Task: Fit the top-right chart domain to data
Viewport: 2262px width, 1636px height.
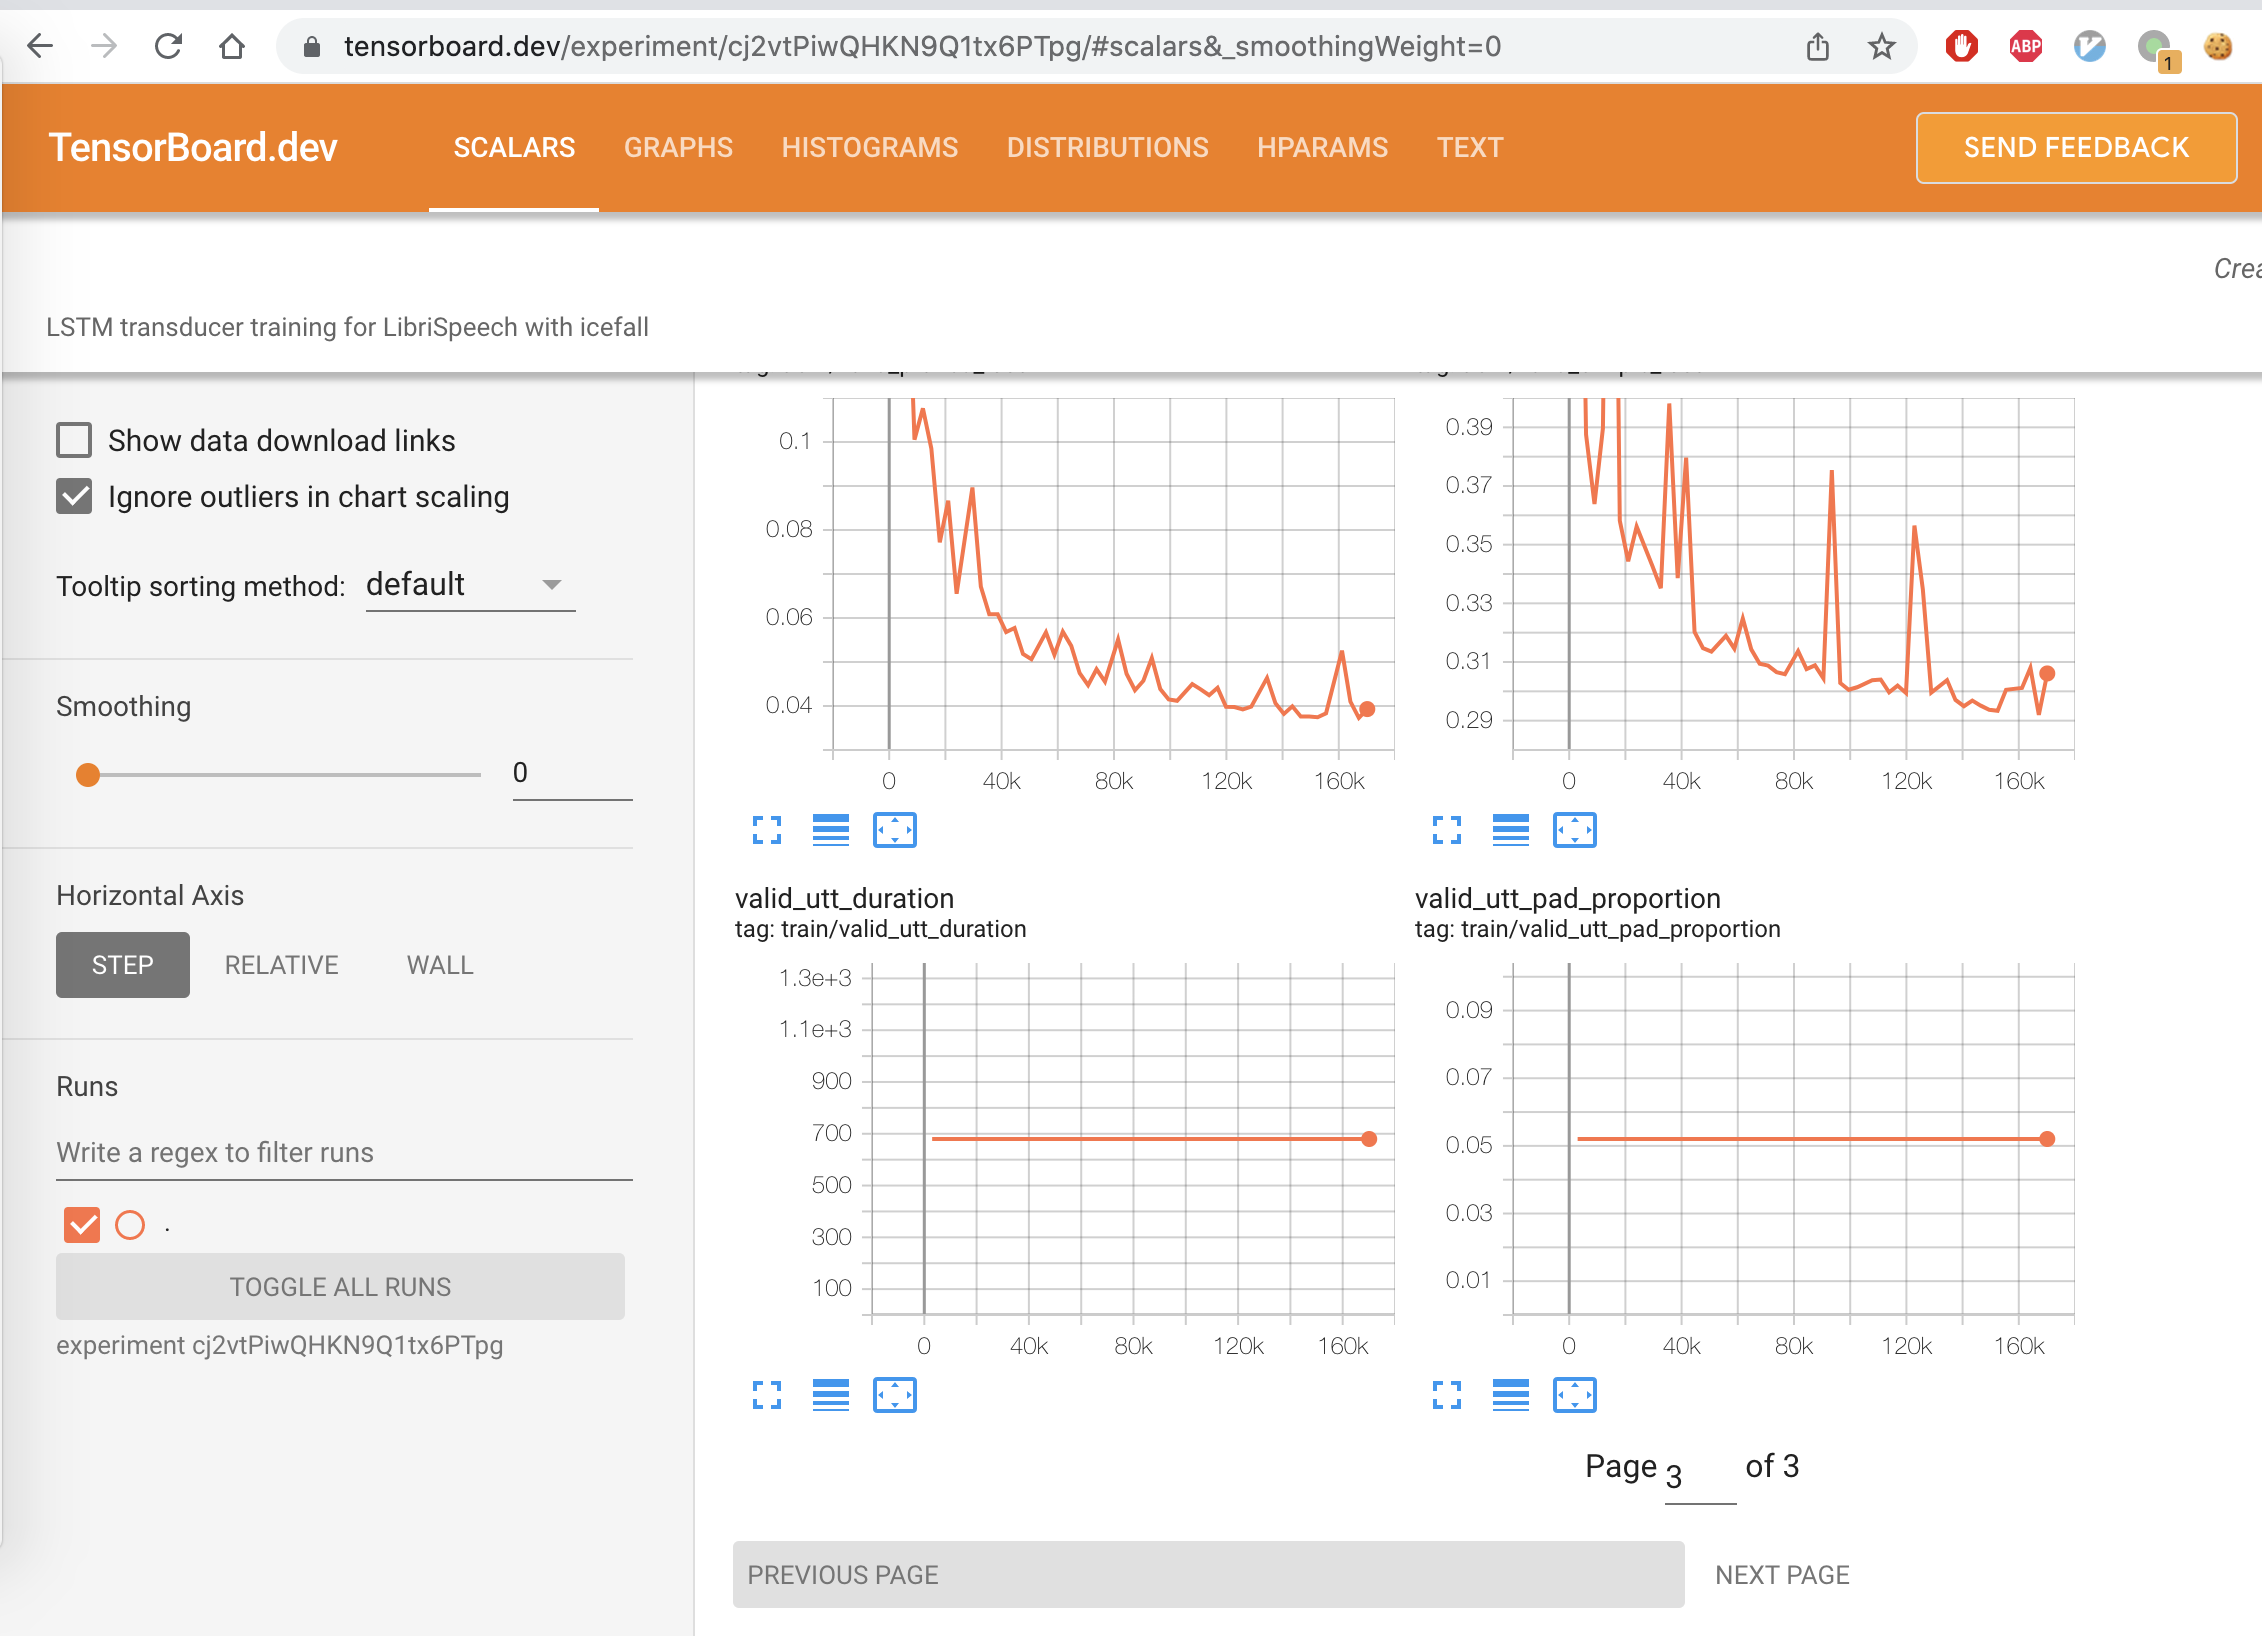Action: 1576,830
